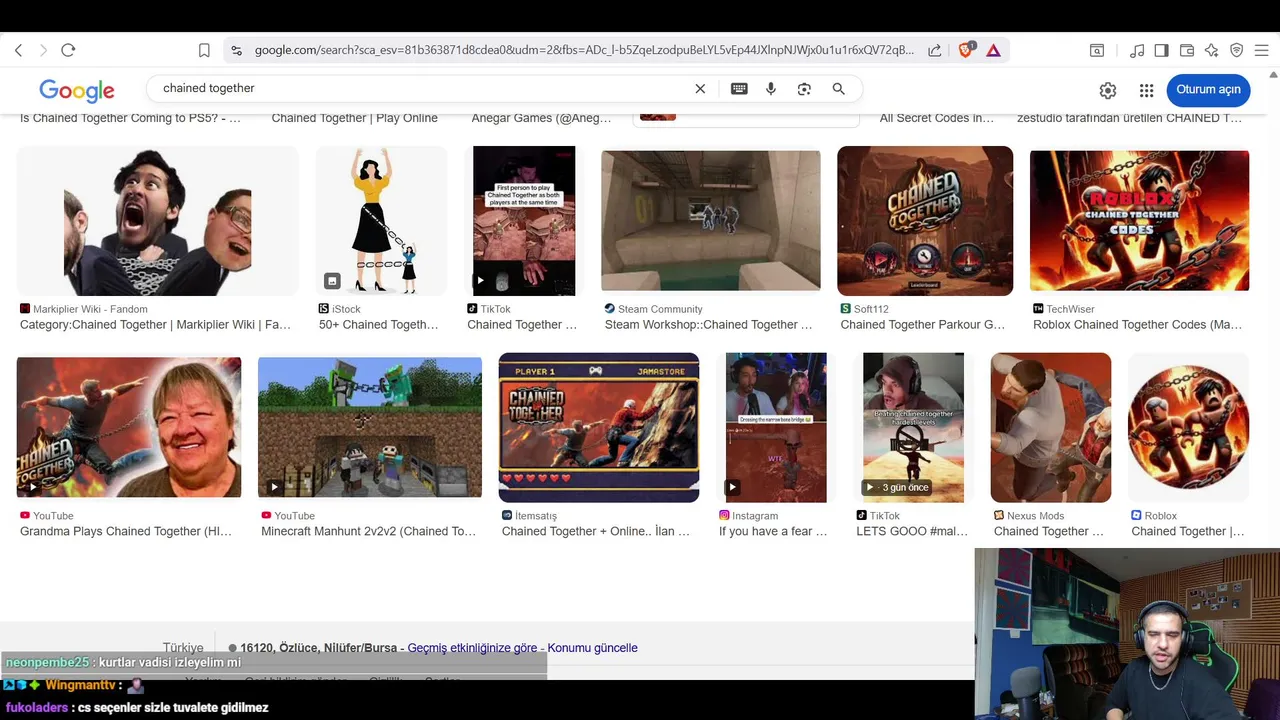This screenshot has height=720, width=1280.
Task: Click 'Konumu güncelle' link
Action: point(592,648)
